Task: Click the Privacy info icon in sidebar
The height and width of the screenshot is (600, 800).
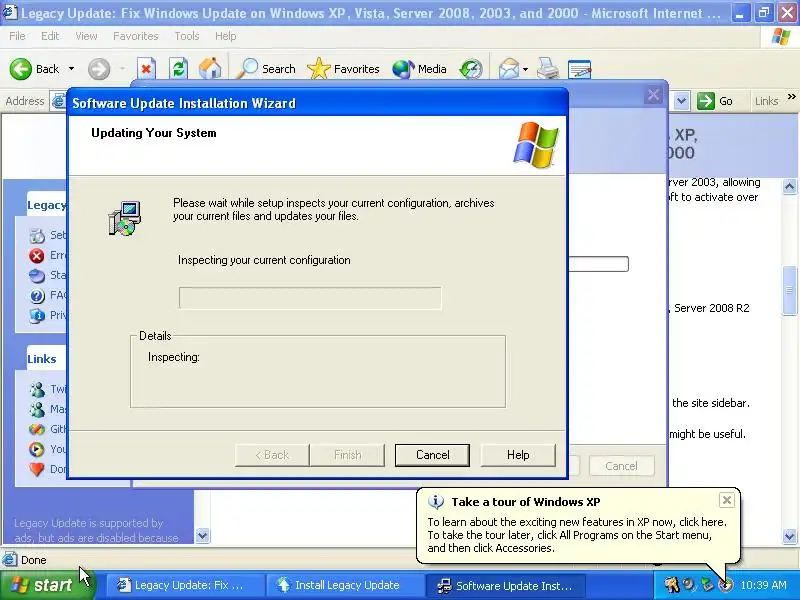Action: 37,316
